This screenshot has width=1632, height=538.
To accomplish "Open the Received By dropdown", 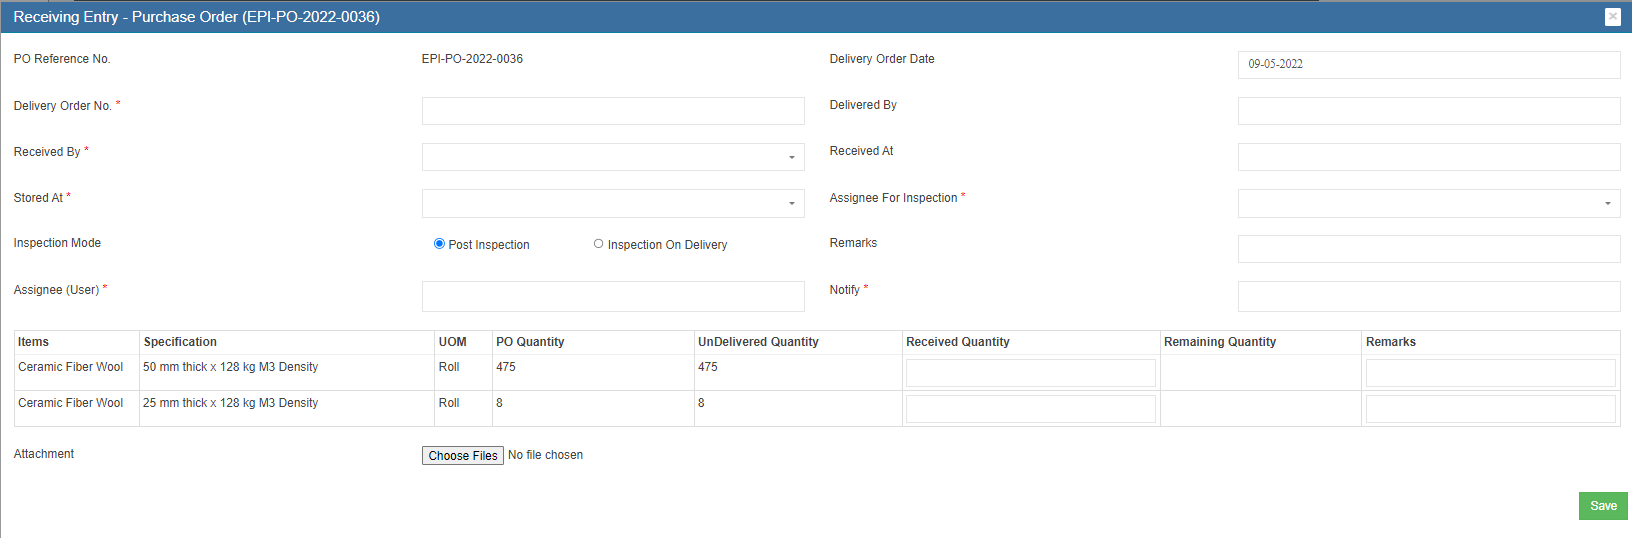I will coord(612,157).
